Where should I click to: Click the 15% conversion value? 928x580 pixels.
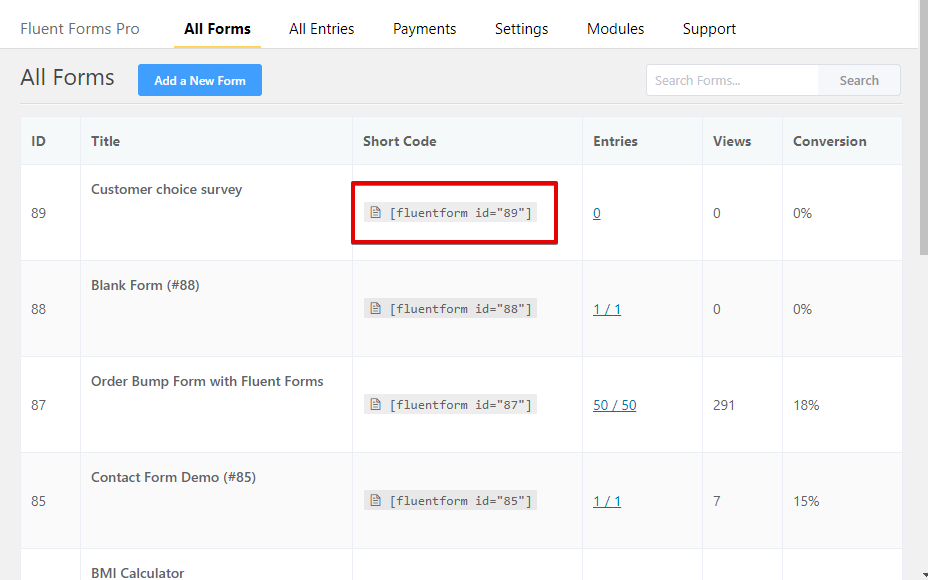[806, 501]
